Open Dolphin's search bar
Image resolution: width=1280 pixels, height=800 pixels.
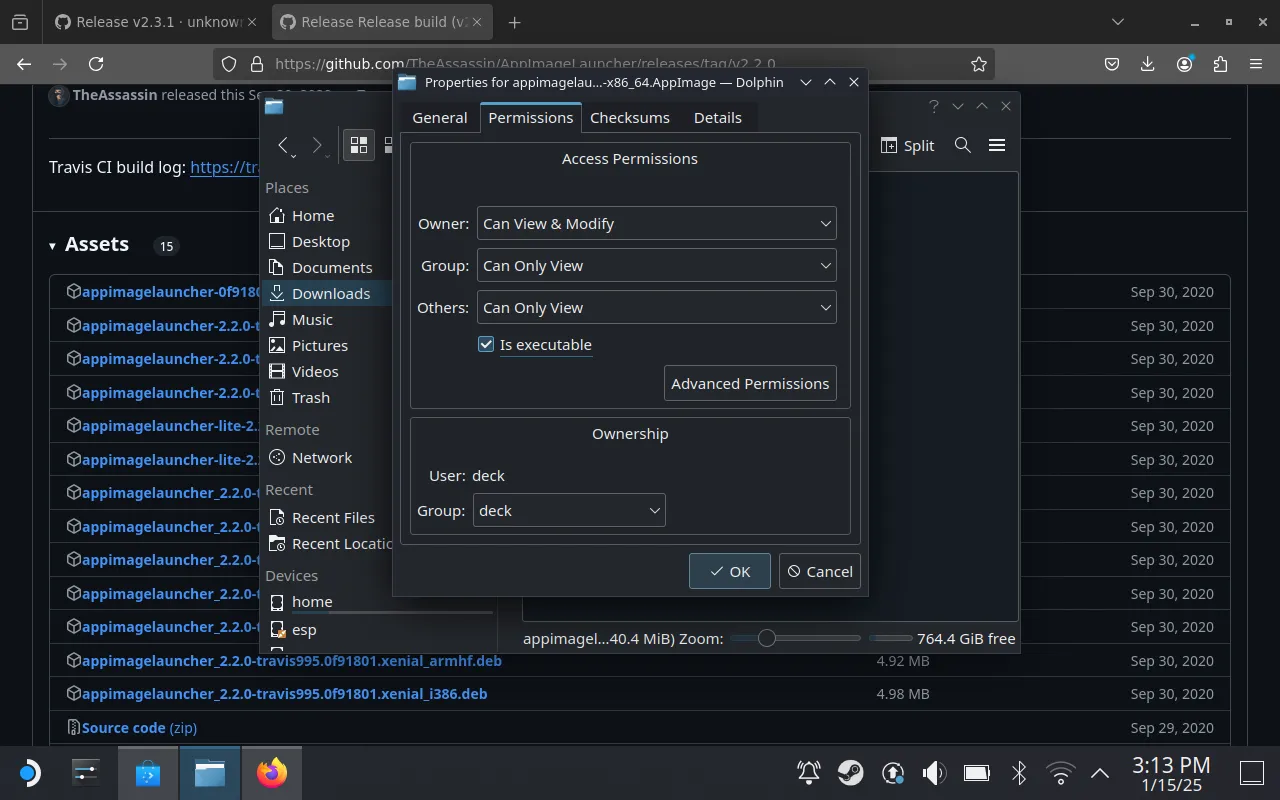coord(962,145)
